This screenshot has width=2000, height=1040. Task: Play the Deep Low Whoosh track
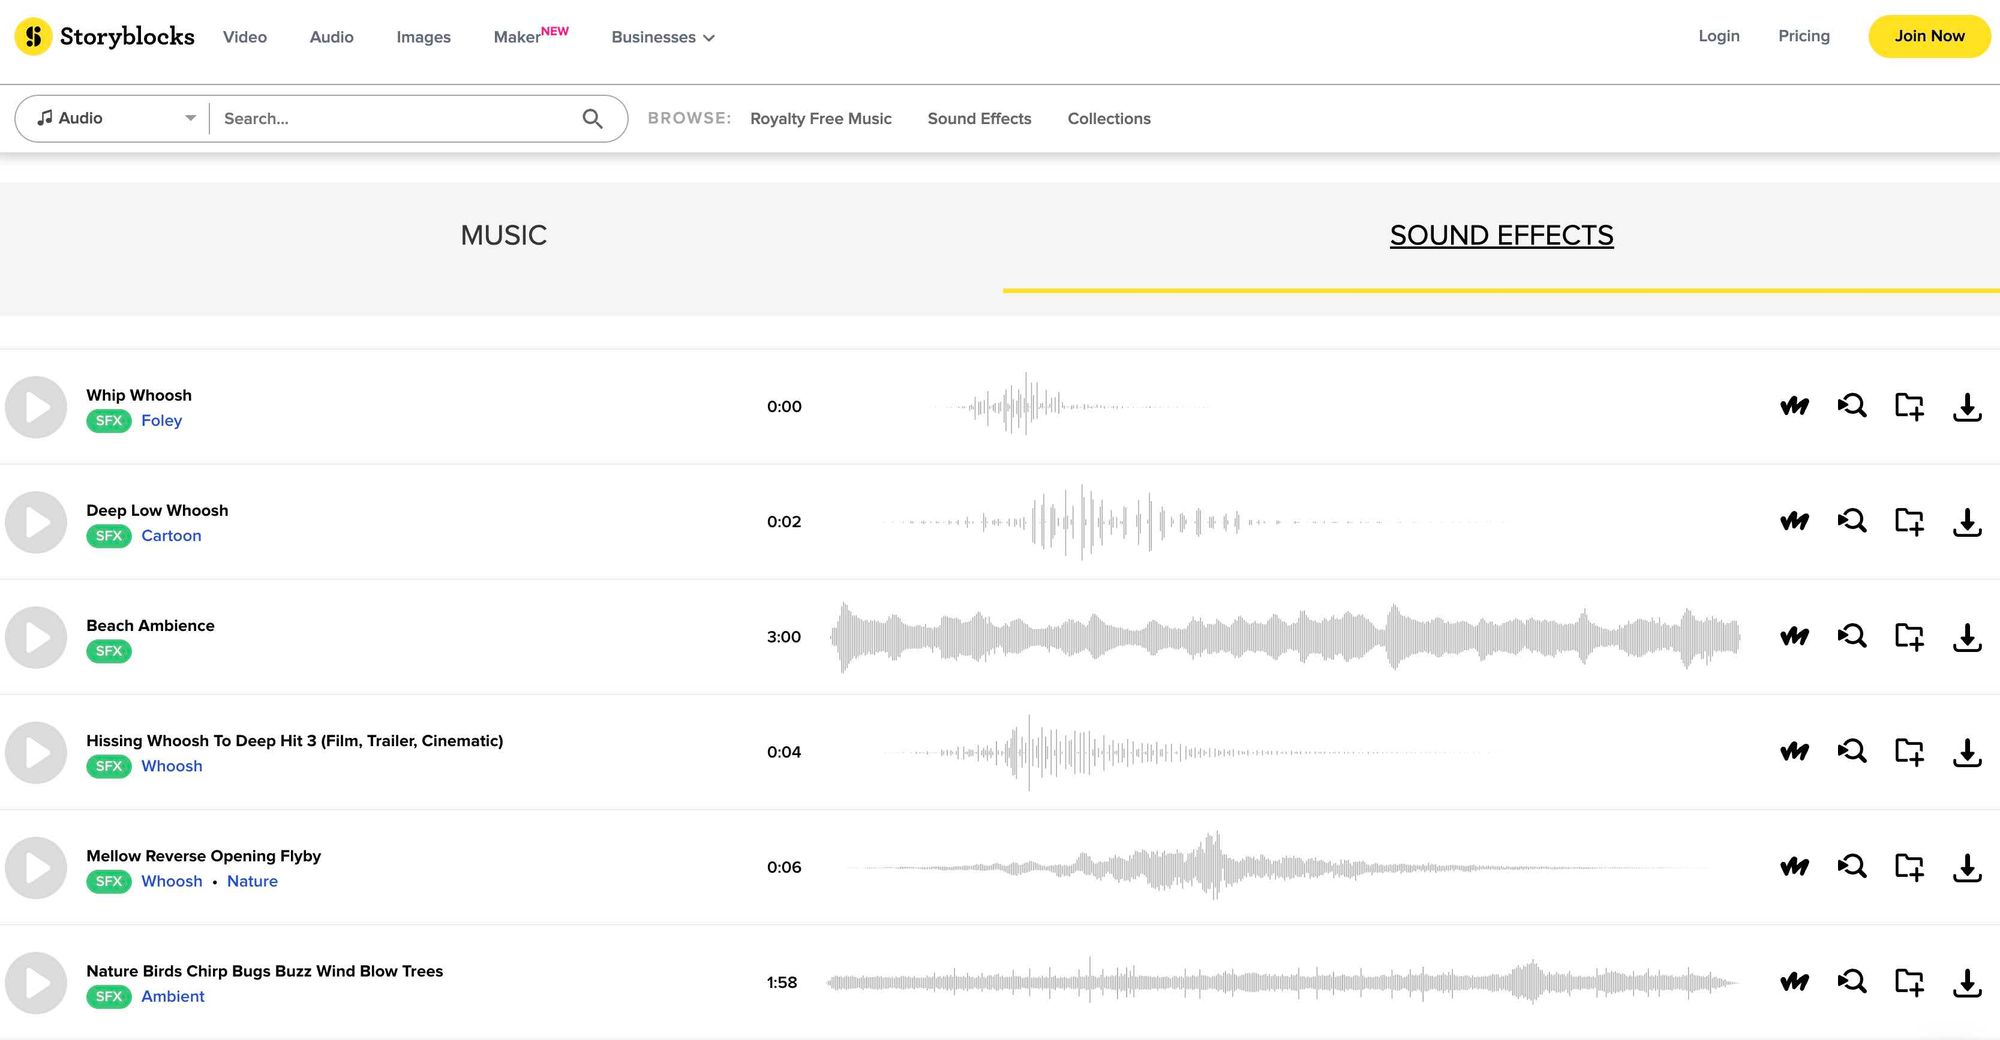(x=36, y=522)
